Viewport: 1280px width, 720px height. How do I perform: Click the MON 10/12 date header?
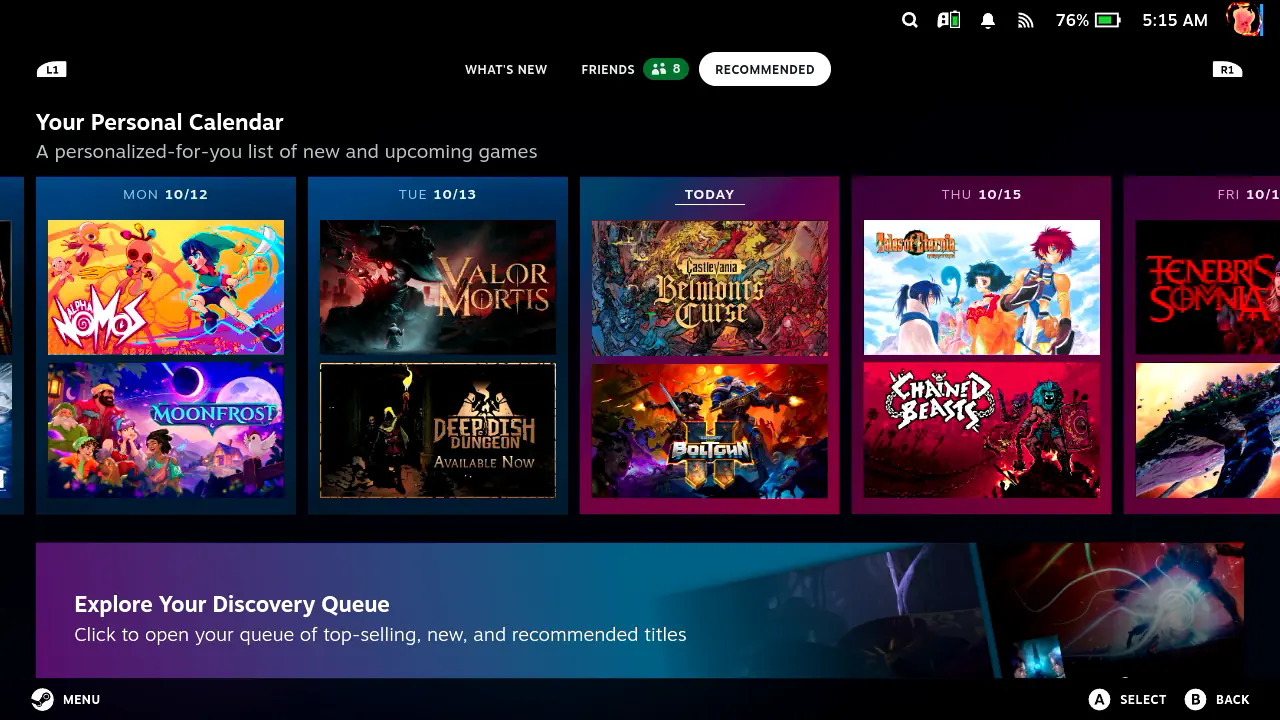[x=166, y=194]
